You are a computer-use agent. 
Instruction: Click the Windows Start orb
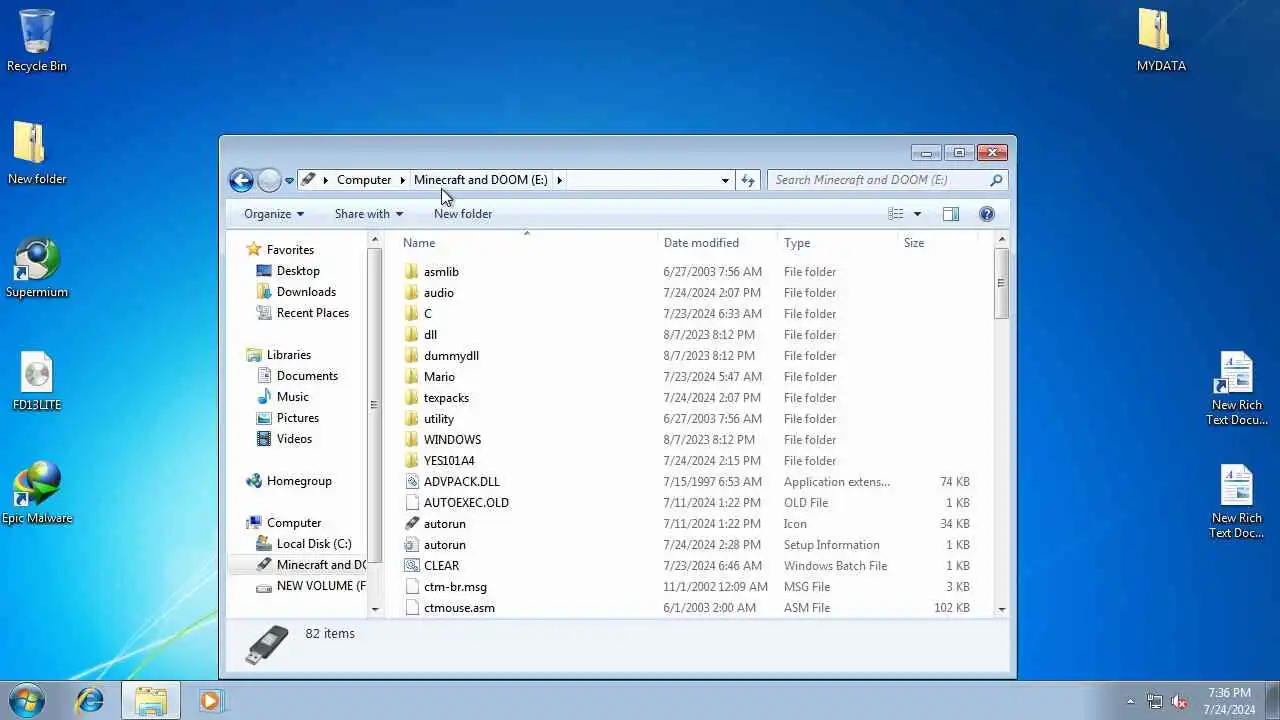(26, 700)
